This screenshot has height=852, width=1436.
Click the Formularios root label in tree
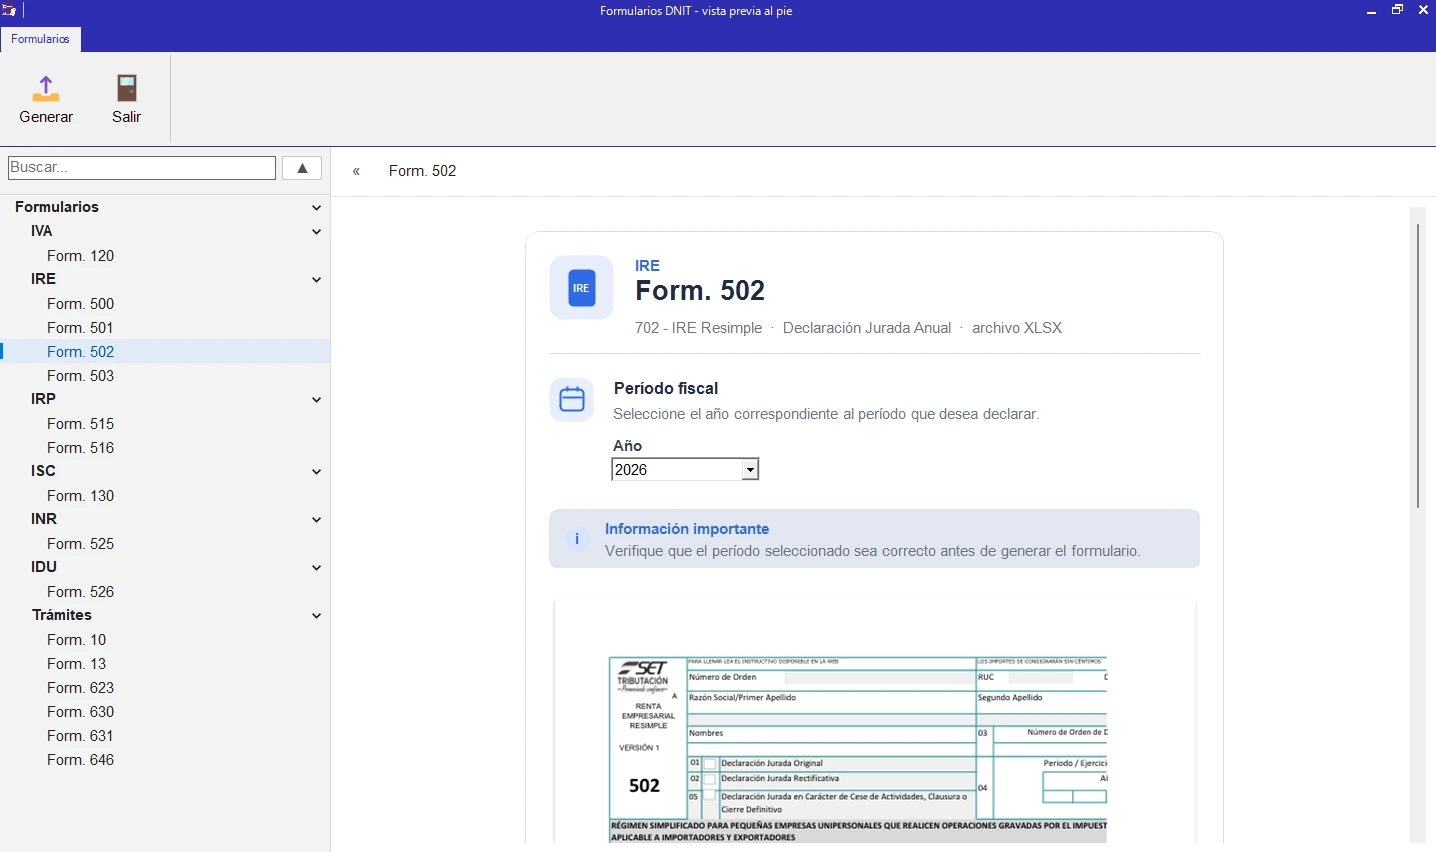click(x=57, y=207)
